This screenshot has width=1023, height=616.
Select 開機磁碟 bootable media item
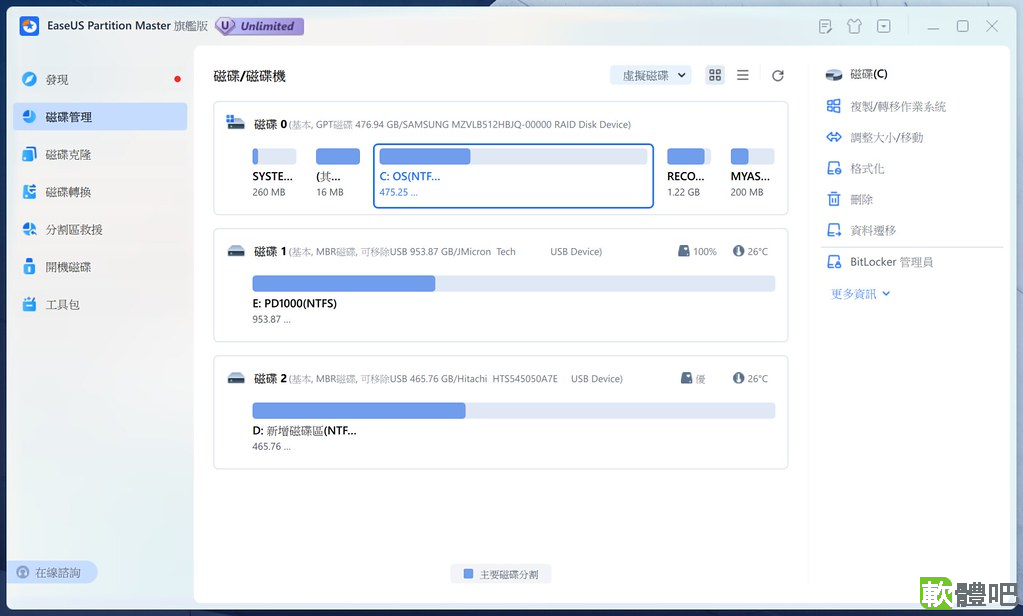coord(100,267)
